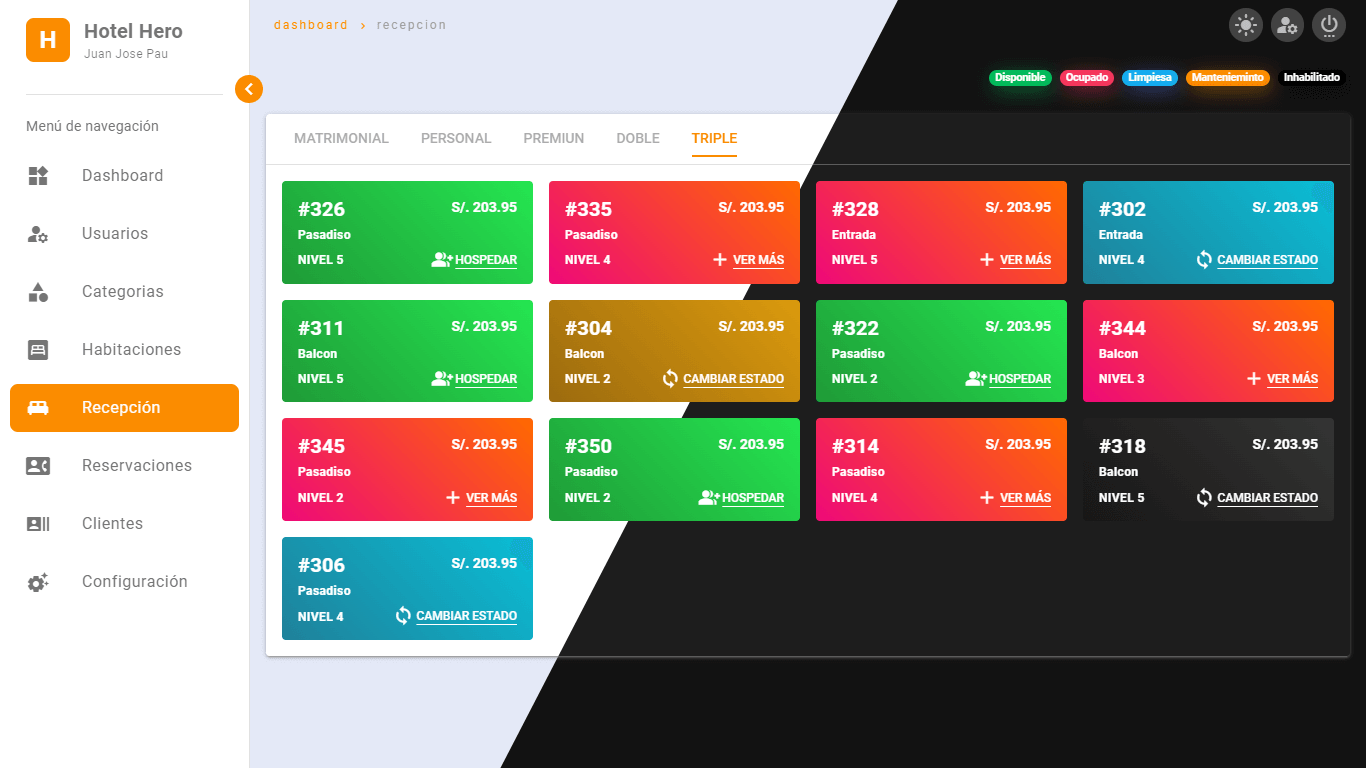Click the Inhabilitado legend badge
Image resolution: width=1366 pixels, height=768 pixels.
(x=1311, y=78)
